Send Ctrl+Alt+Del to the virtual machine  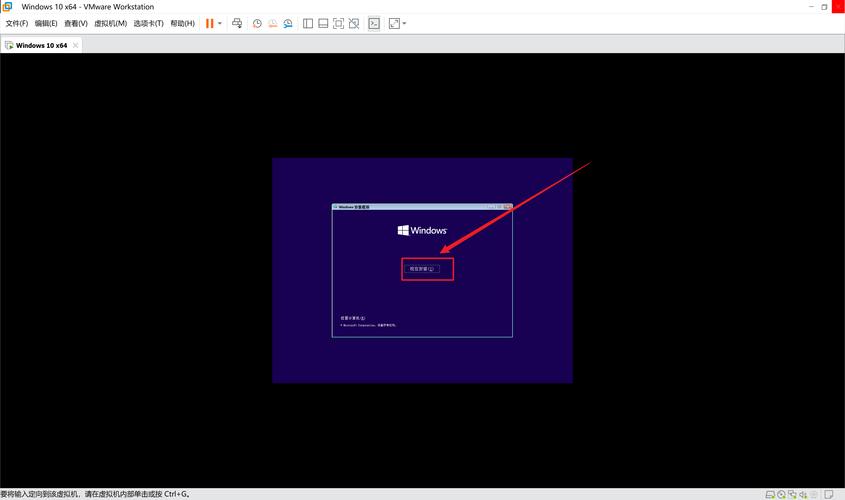tap(237, 23)
